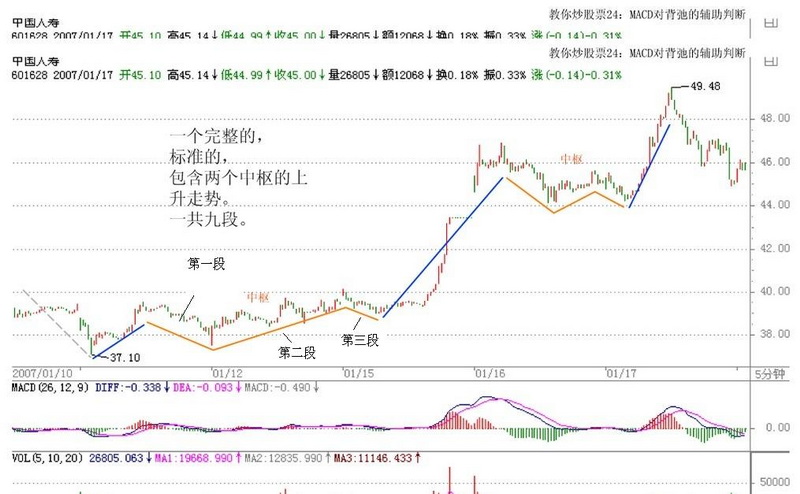Image resolution: width=800 pixels, height=494 pixels.
Task: Click the 37.10 low price marker
Action: 125,357
